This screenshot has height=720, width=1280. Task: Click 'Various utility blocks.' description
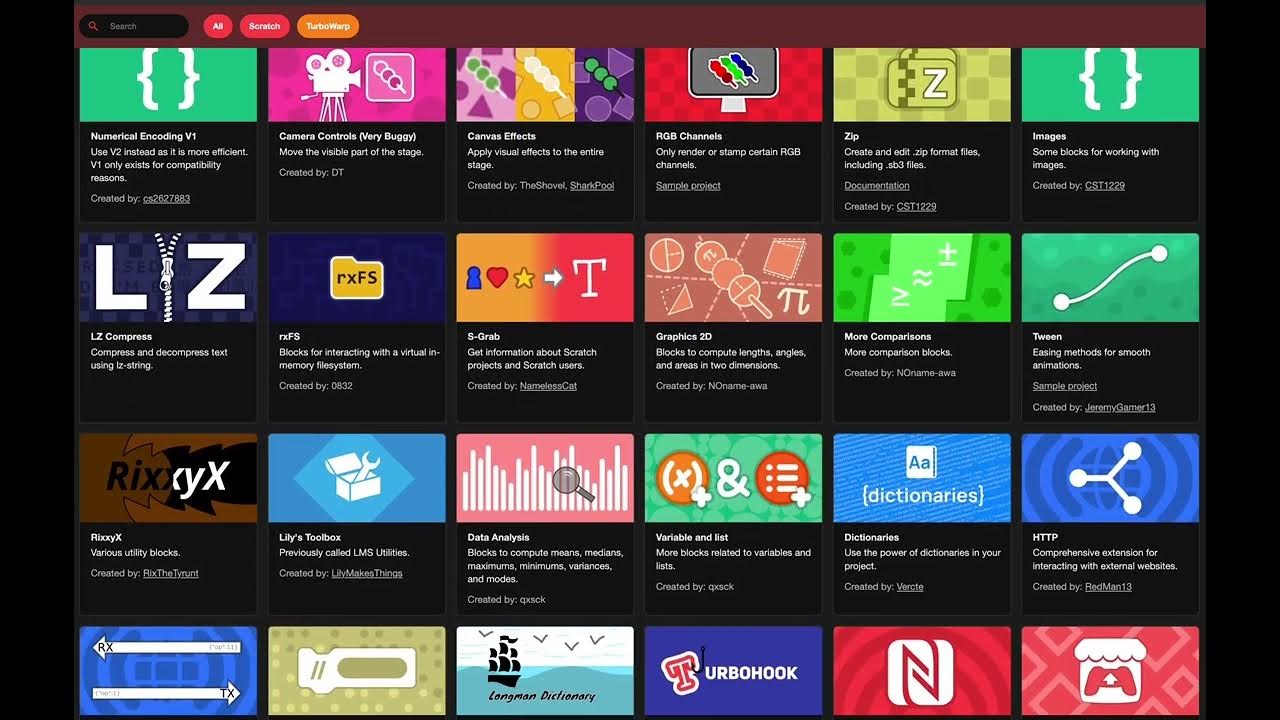click(135, 553)
